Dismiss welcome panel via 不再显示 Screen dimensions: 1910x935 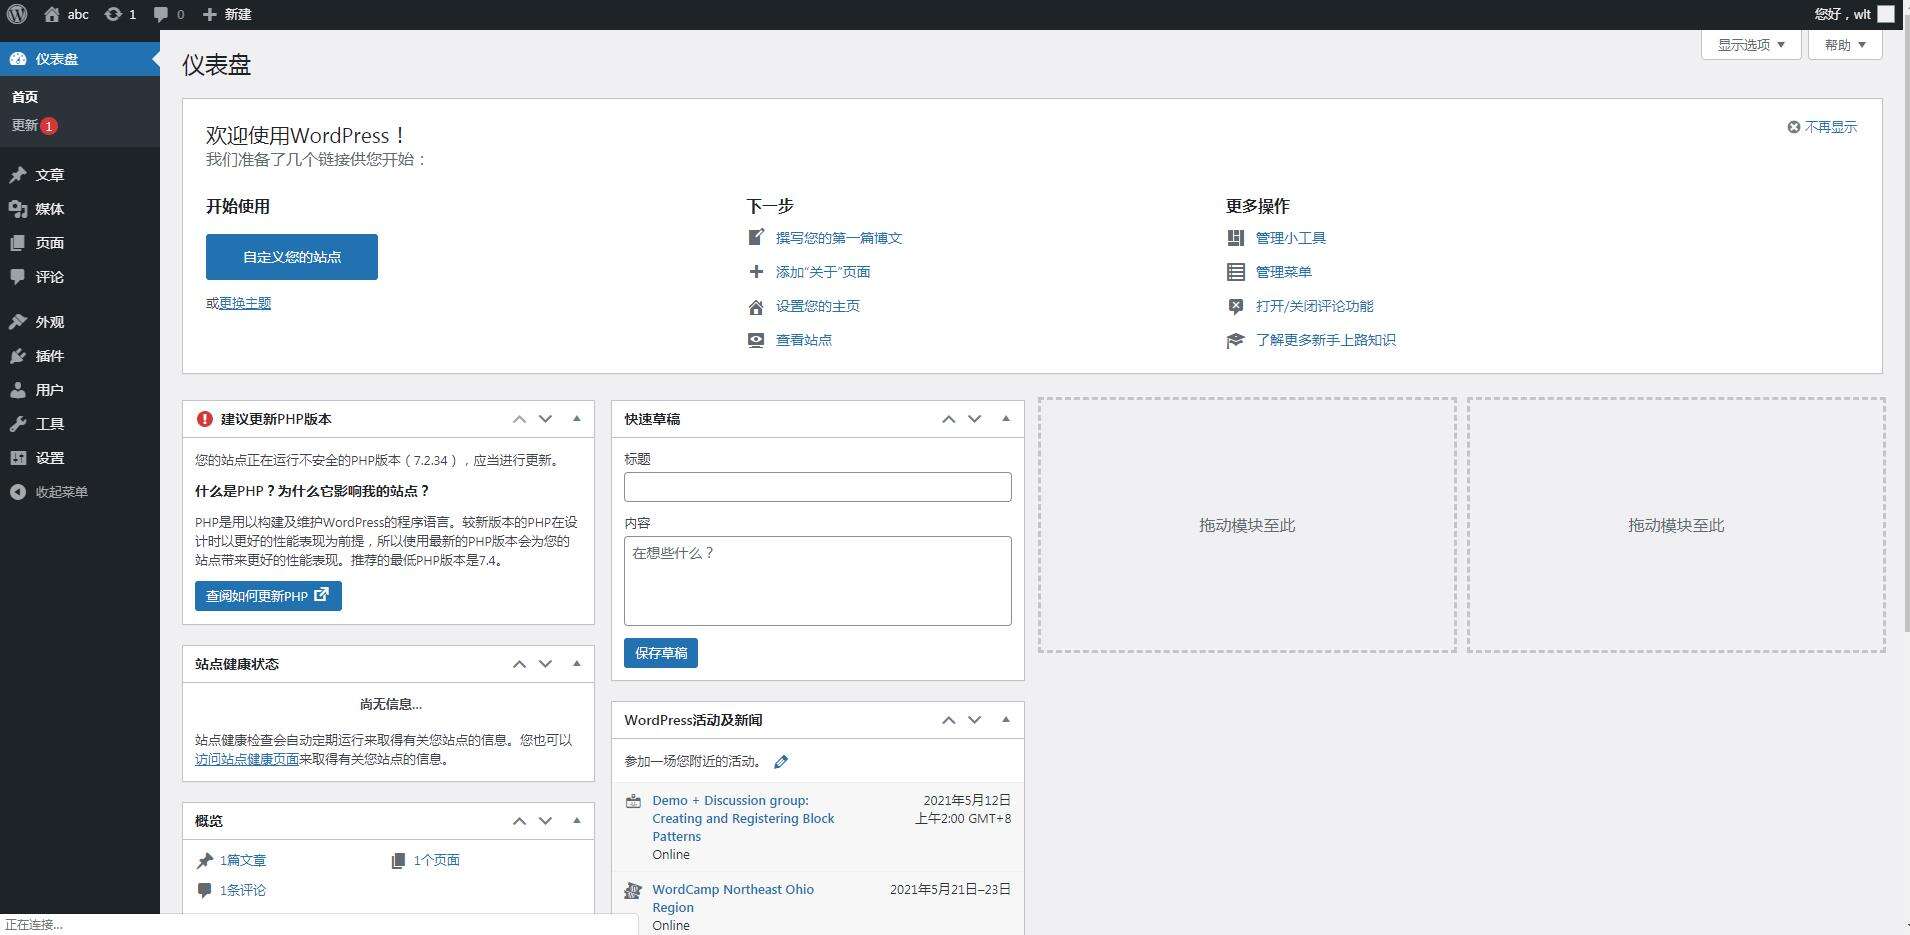[1822, 127]
